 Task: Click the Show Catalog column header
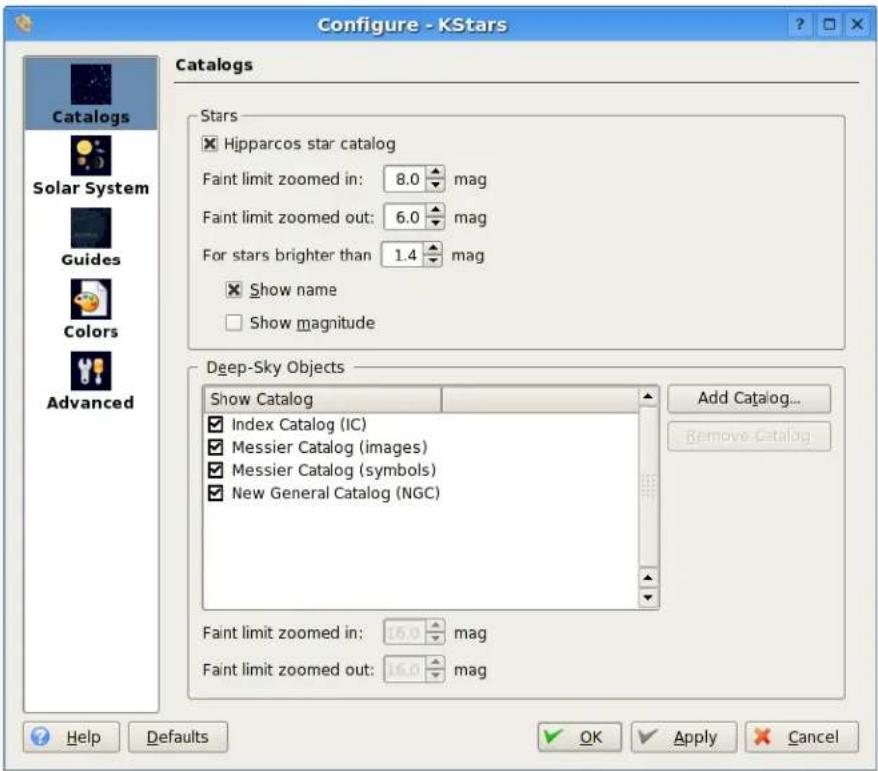click(323, 399)
